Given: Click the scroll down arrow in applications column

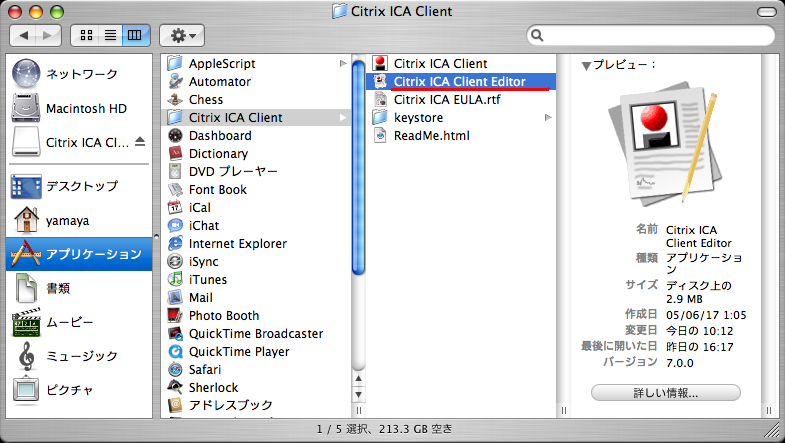Looking at the screenshot, I should pos(358,395).
